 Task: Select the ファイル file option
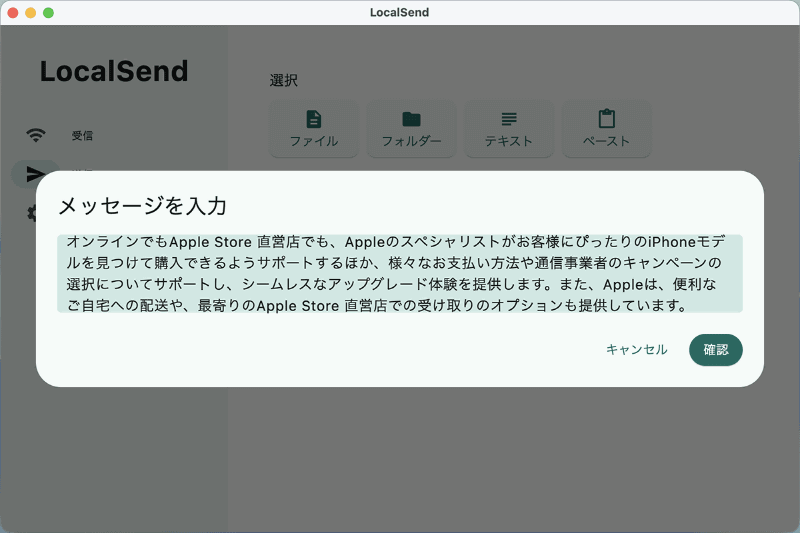[314, 129]
